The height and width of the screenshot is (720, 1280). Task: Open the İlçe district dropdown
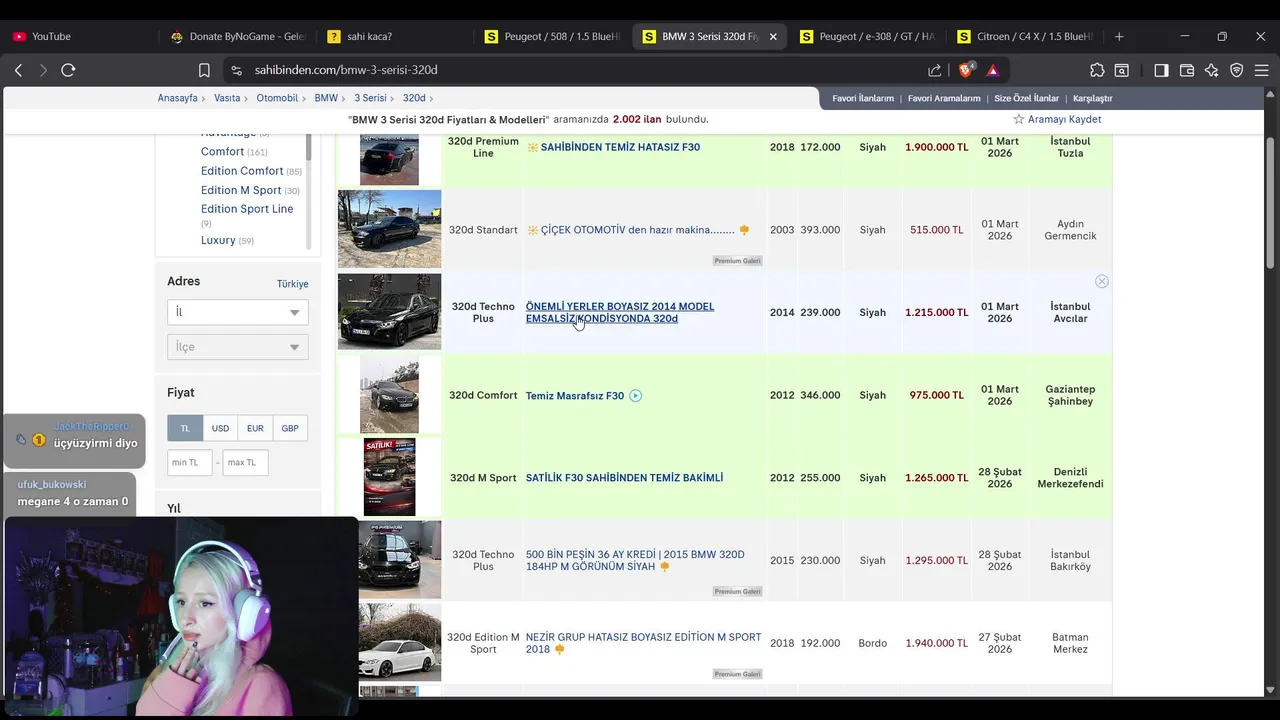click(238, 347)
